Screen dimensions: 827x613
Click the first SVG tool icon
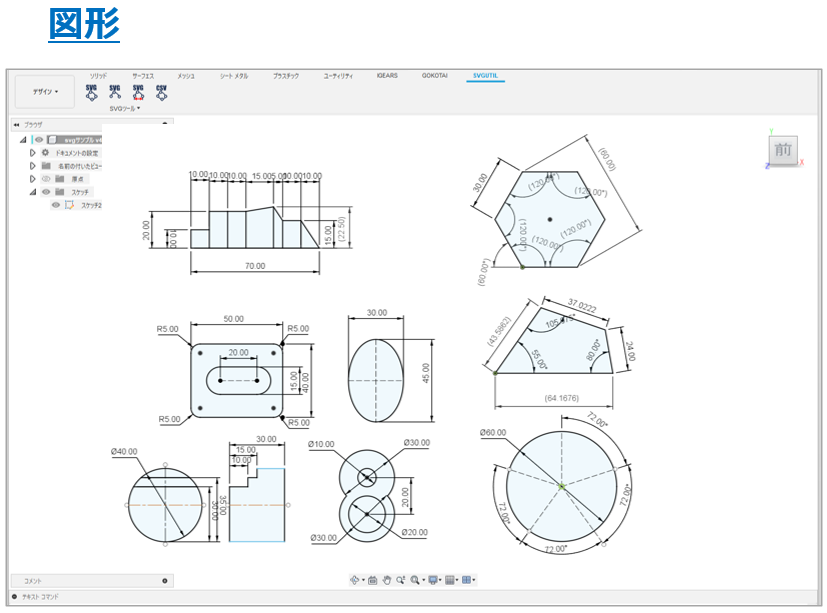(x=92, y=92)
